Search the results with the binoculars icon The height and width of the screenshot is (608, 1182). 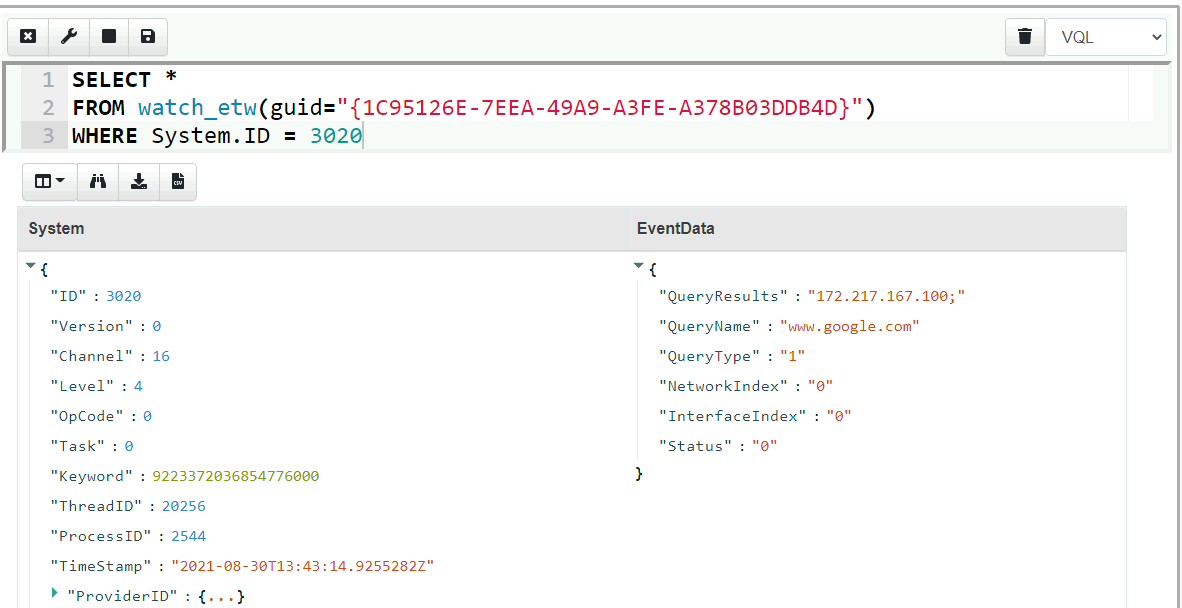[98, 181]
